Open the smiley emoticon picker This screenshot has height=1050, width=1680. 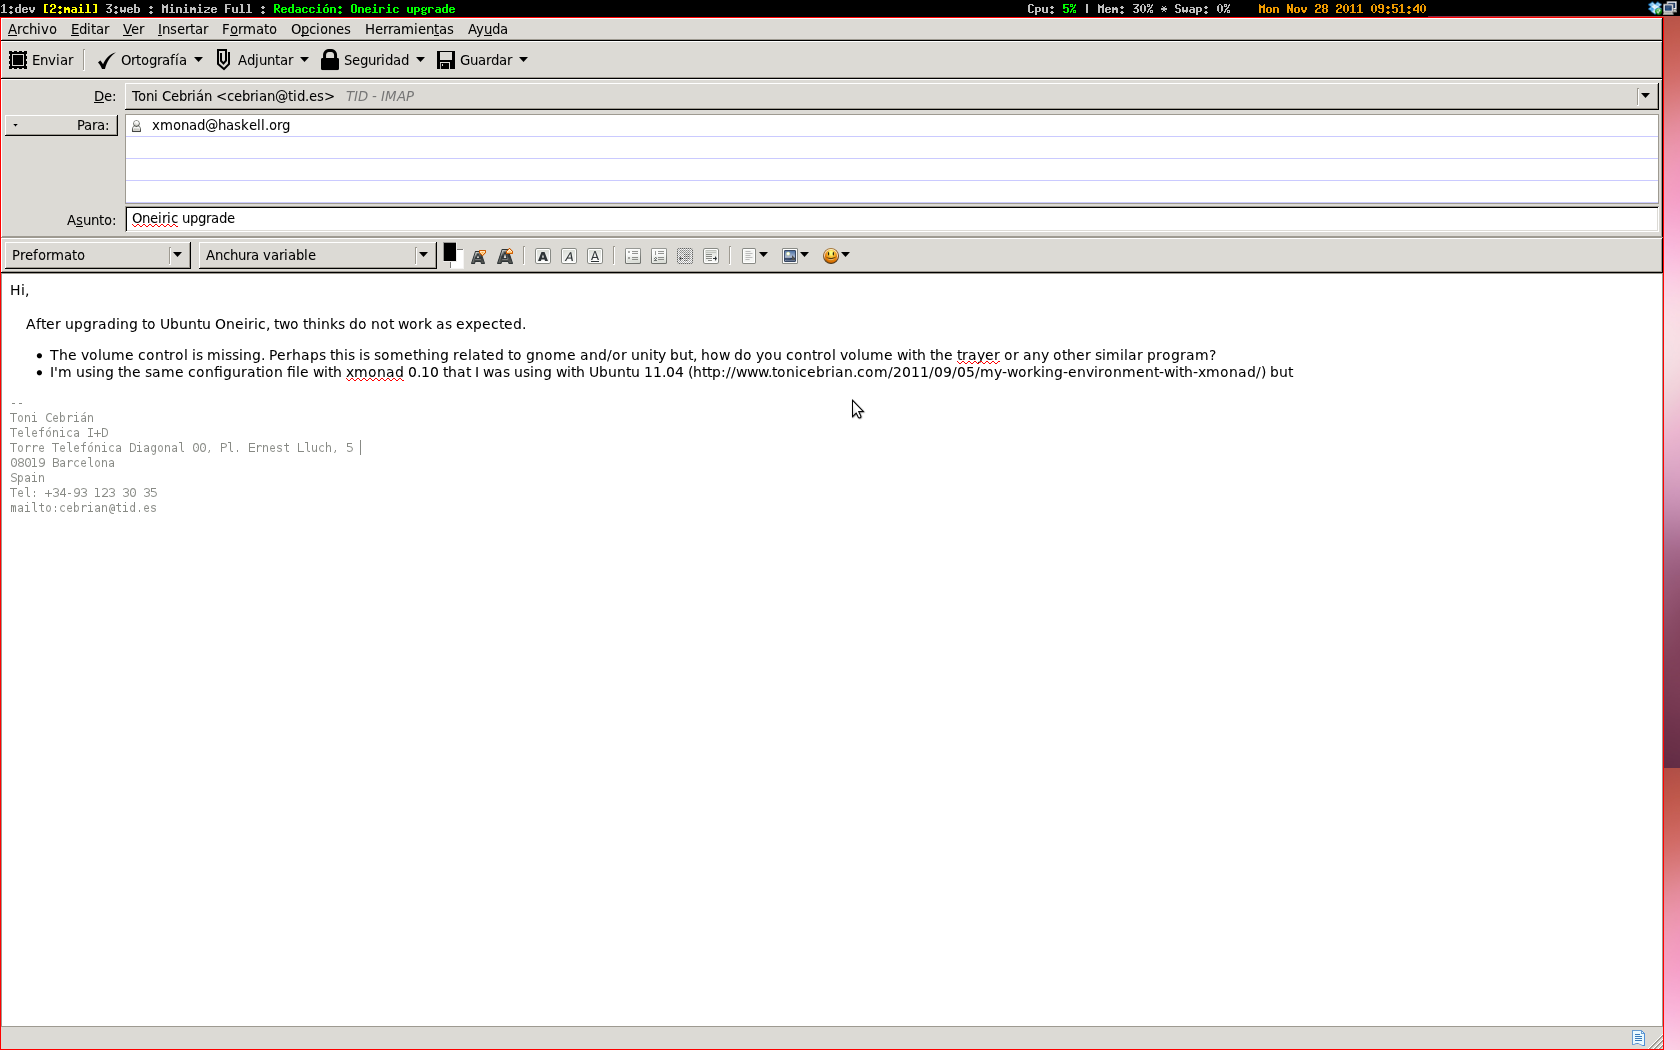coord(836,256)
